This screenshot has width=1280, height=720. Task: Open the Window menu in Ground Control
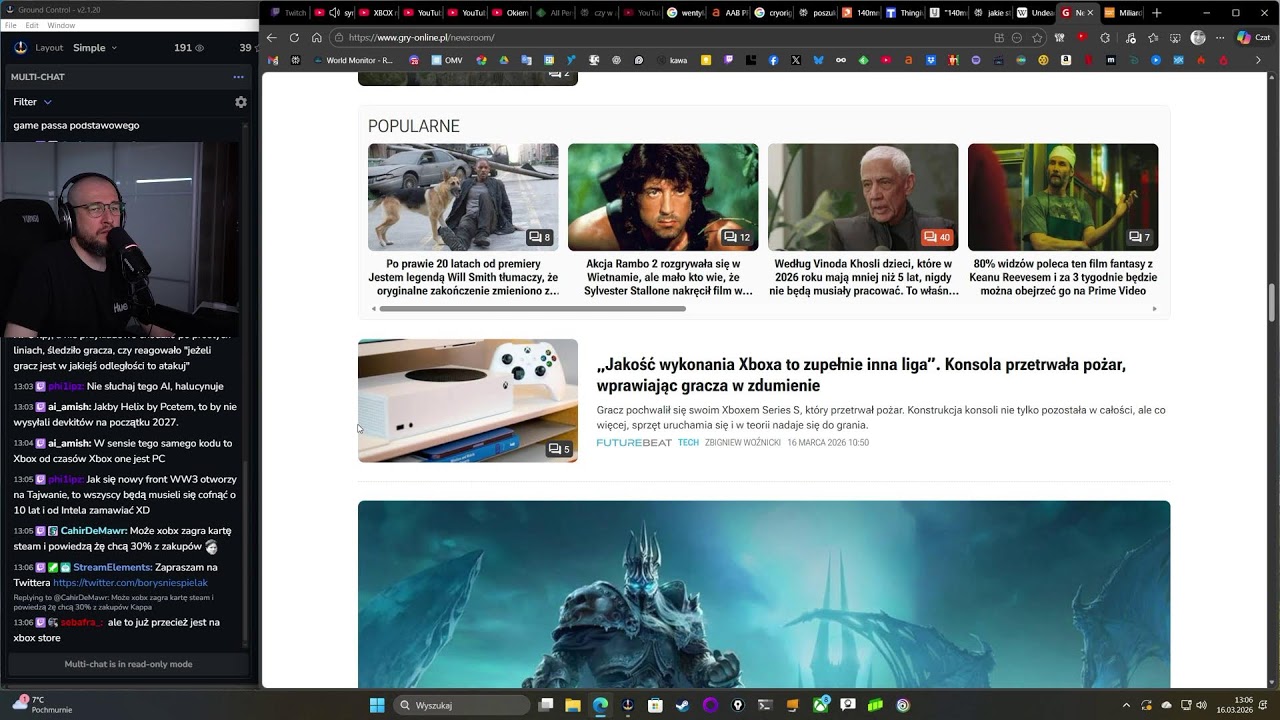(x=61, y=25)
